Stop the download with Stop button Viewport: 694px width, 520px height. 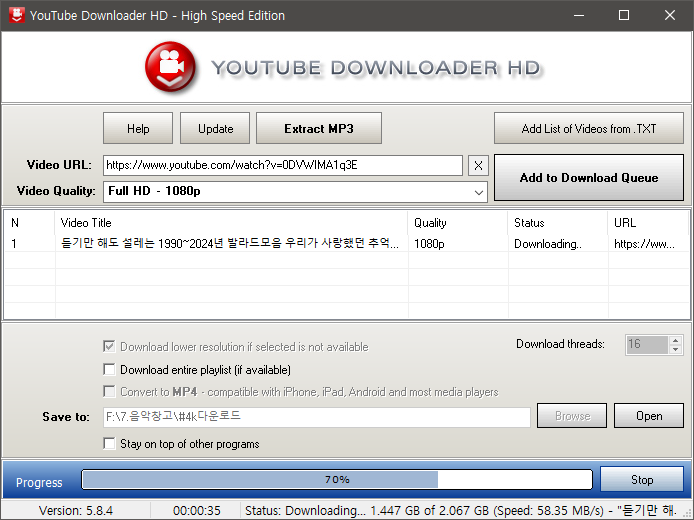pos(642,480)
